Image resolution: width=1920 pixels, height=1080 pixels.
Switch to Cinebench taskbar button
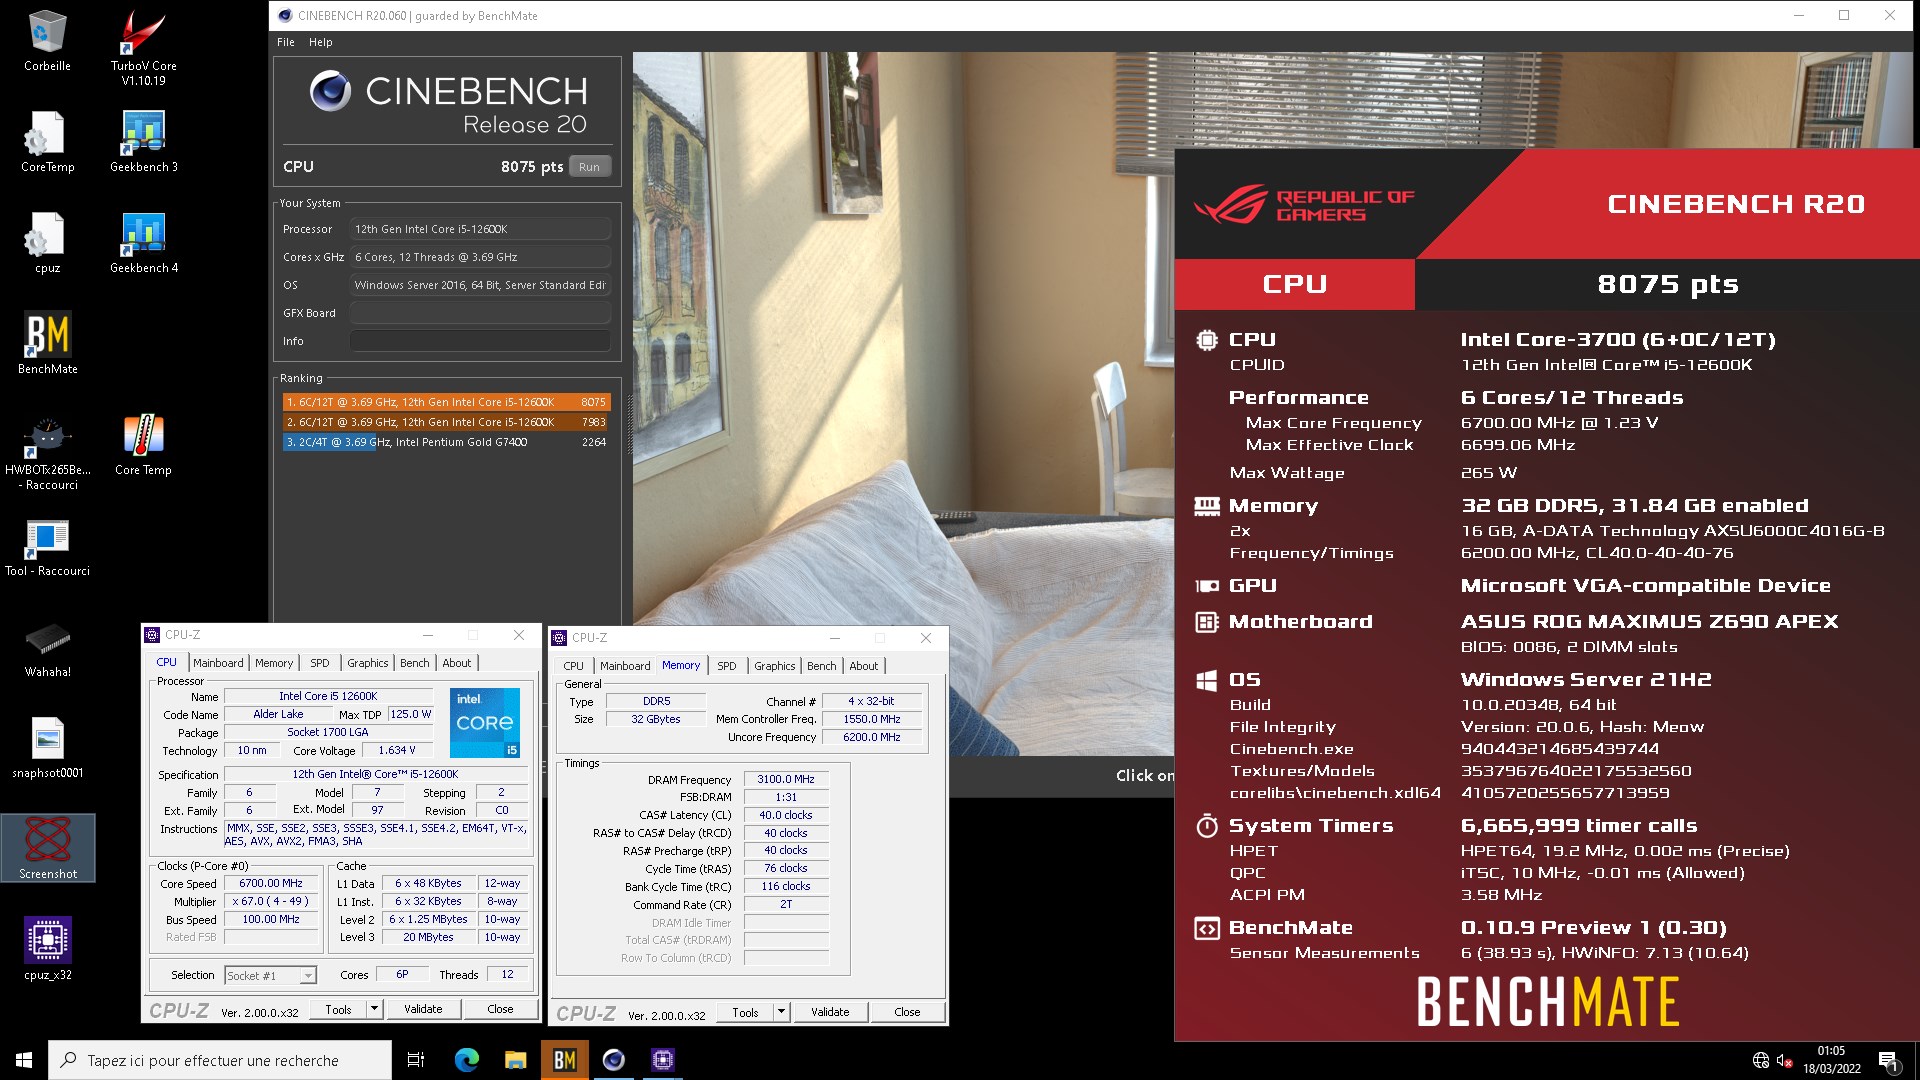613,1060
